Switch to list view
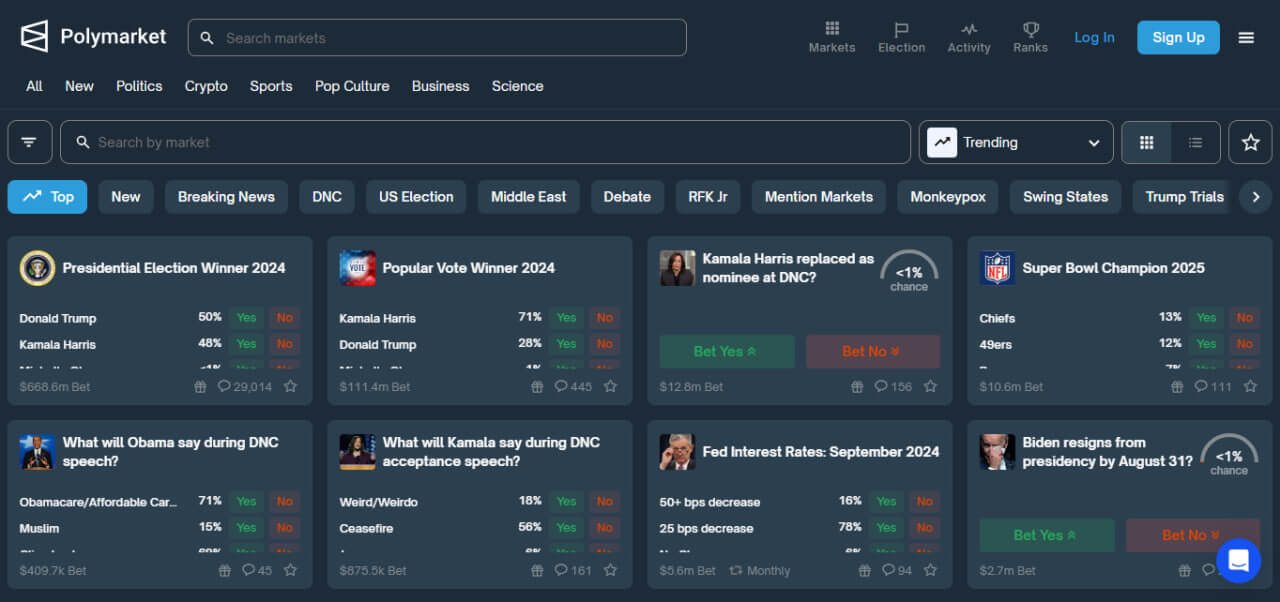The width and height of the screenshot is (1280, 602). pyautogui.click(x=1195, y=142)
